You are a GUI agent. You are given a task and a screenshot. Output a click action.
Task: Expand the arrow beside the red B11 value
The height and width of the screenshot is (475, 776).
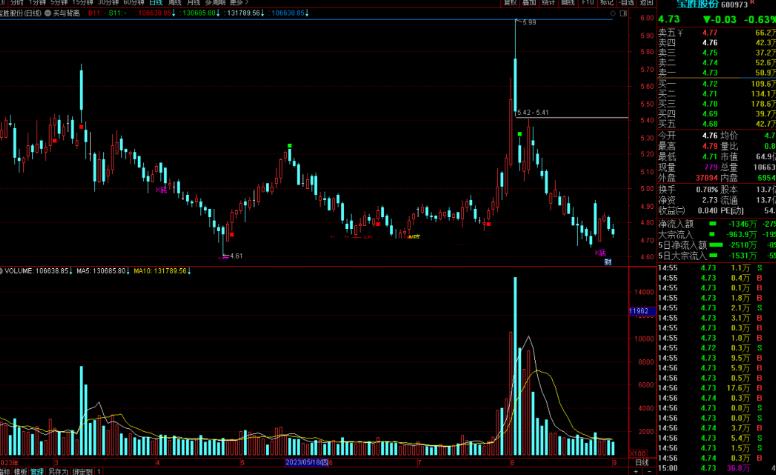tap(173, 13)
